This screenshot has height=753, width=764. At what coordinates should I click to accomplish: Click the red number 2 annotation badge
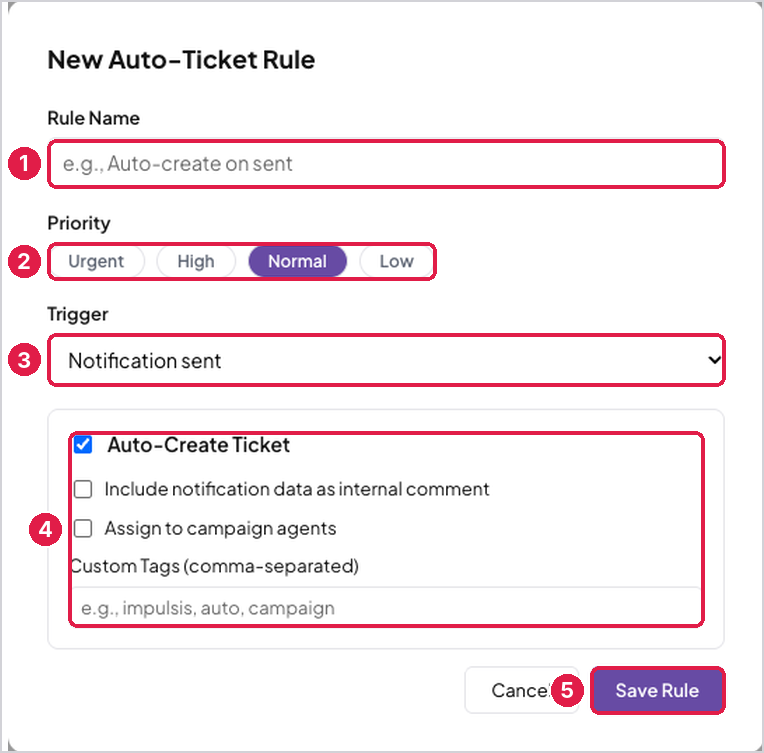pyautogui.click(x=24, y=262)
